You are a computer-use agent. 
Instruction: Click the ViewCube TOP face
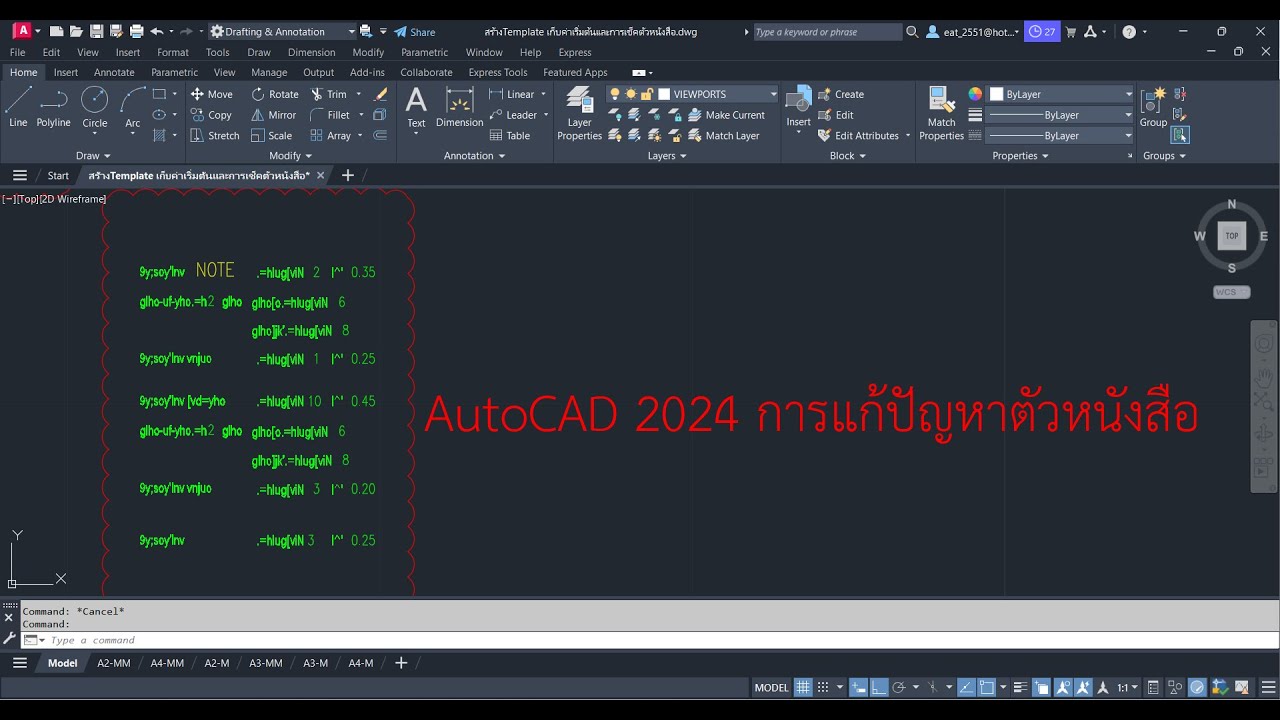[x=1232, y=236]
